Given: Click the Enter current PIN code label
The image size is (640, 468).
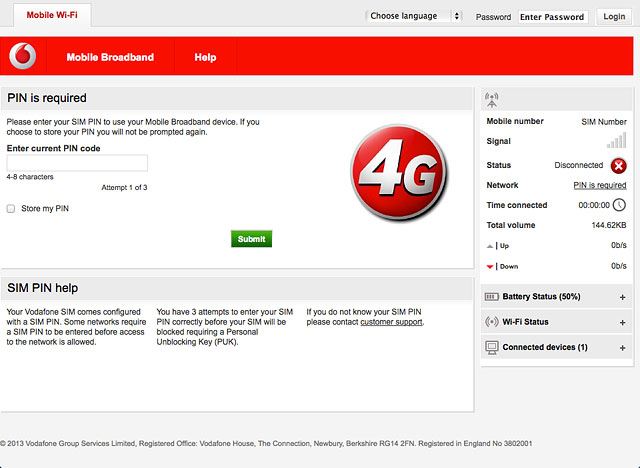Looking at the screenshot, I should point(53,149).
